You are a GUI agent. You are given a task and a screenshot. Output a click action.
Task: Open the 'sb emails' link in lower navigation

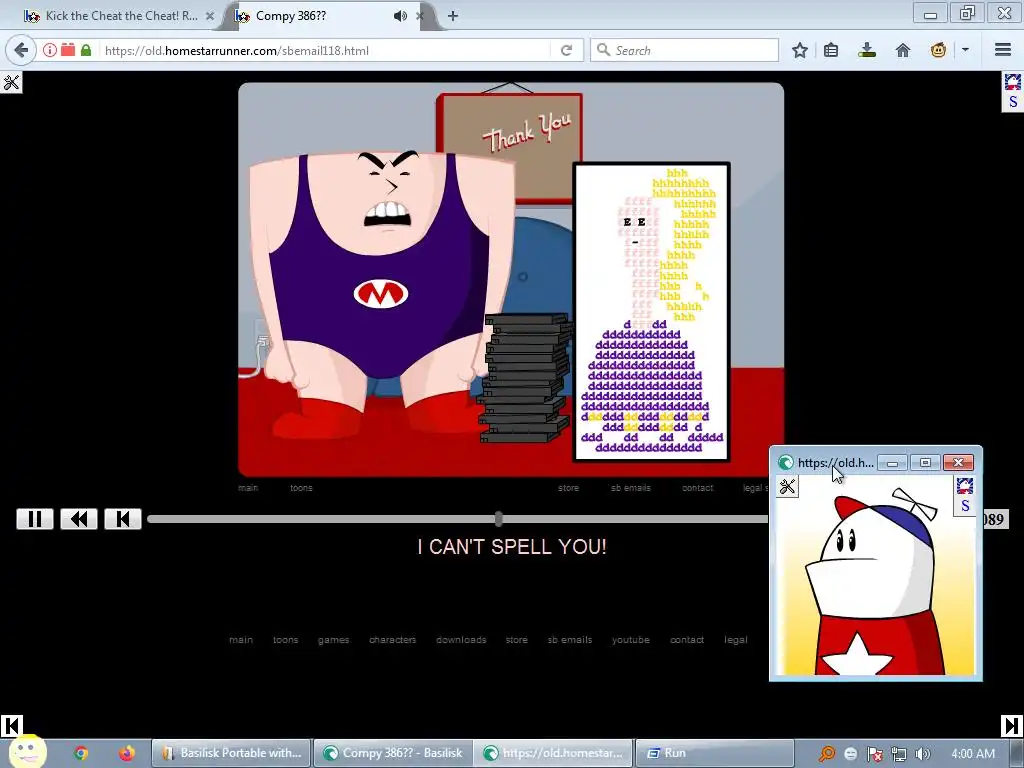point(569,640)
